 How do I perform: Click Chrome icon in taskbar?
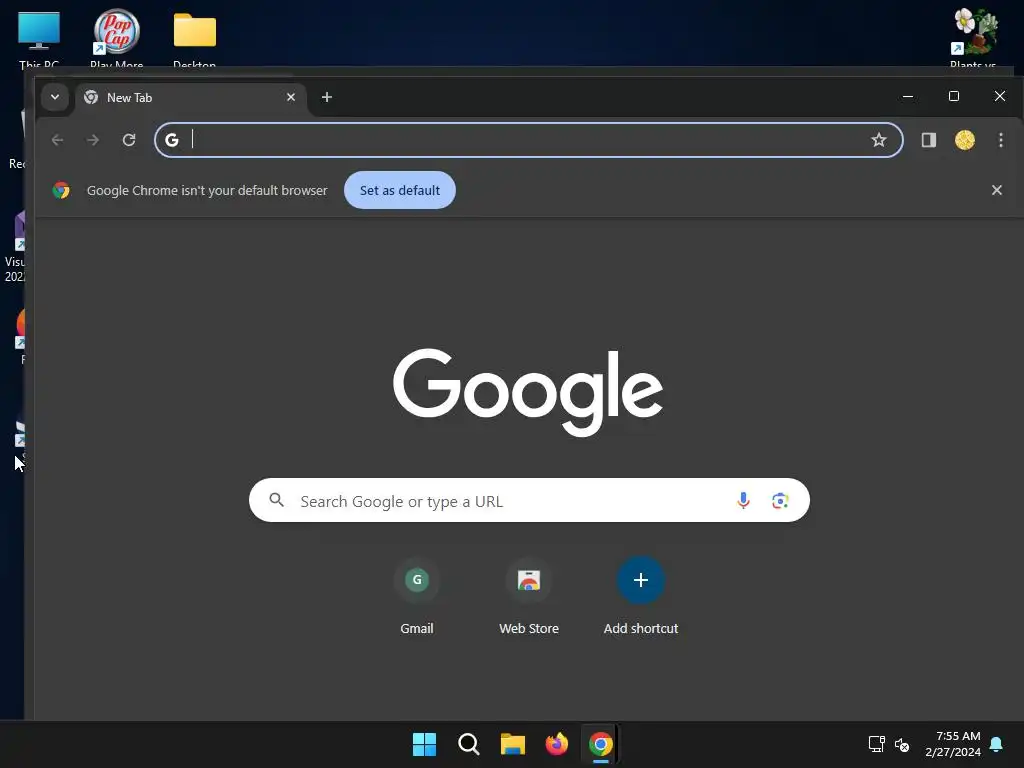click(x=600, y=744)
